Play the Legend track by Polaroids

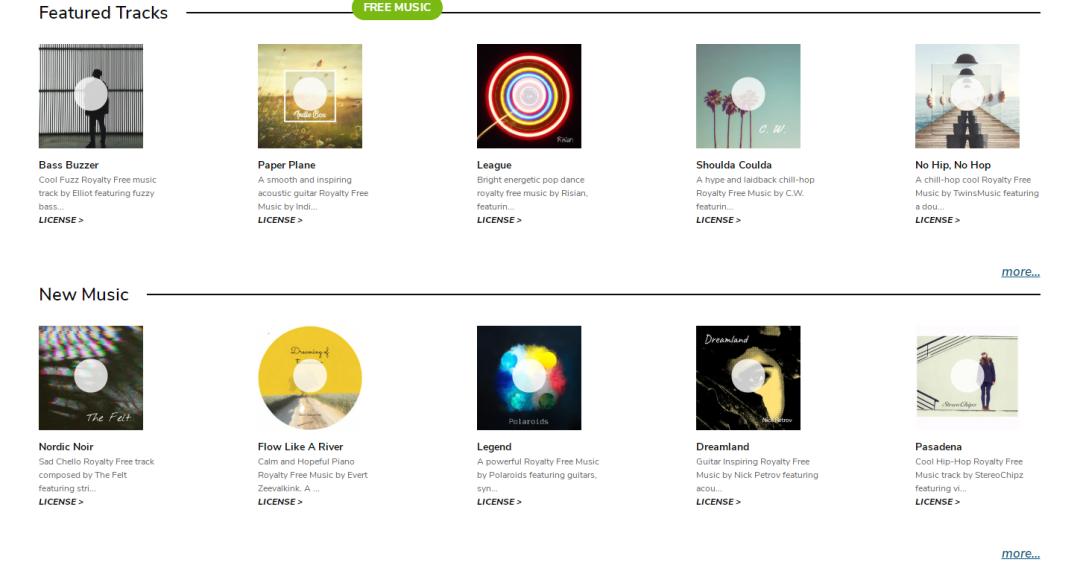click(529, 377)
